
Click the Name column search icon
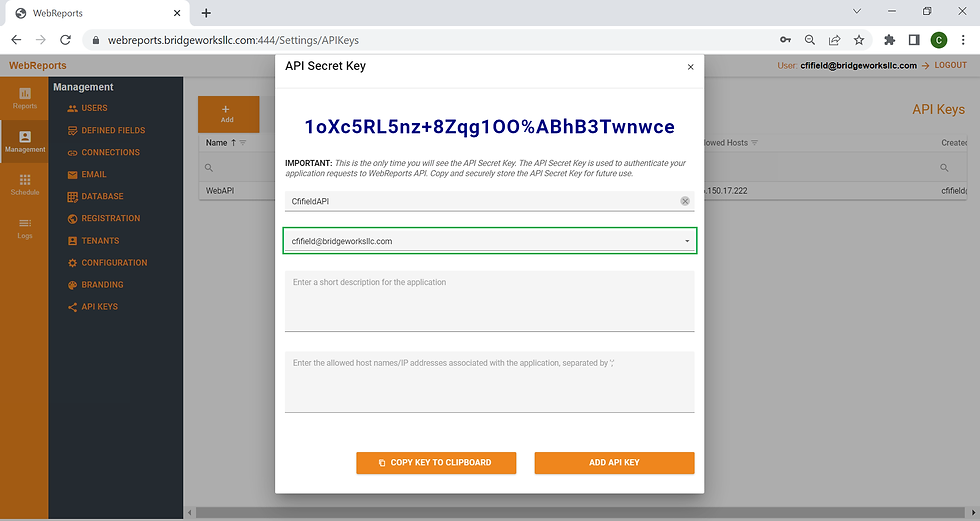click(209, 167)
